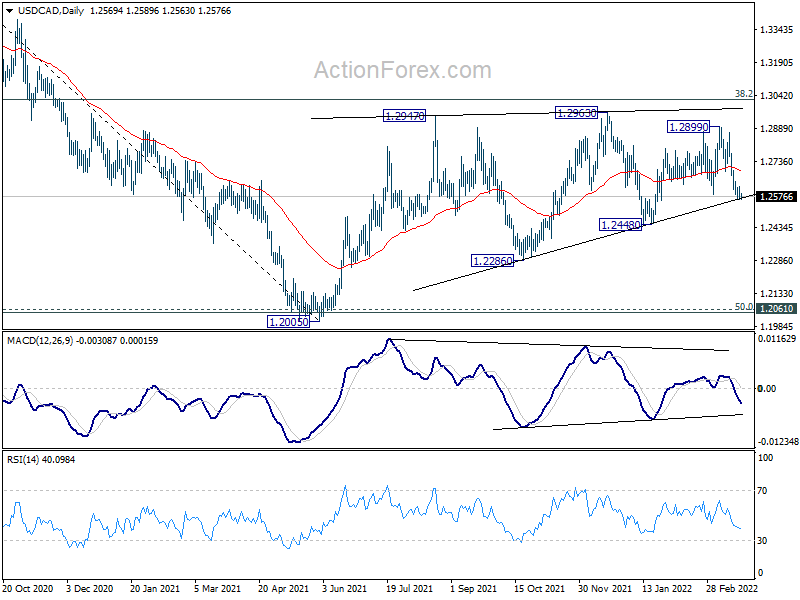Click the RSI 70 level axis label
This screenshot has width=800, height=600.
coord(762,491)
